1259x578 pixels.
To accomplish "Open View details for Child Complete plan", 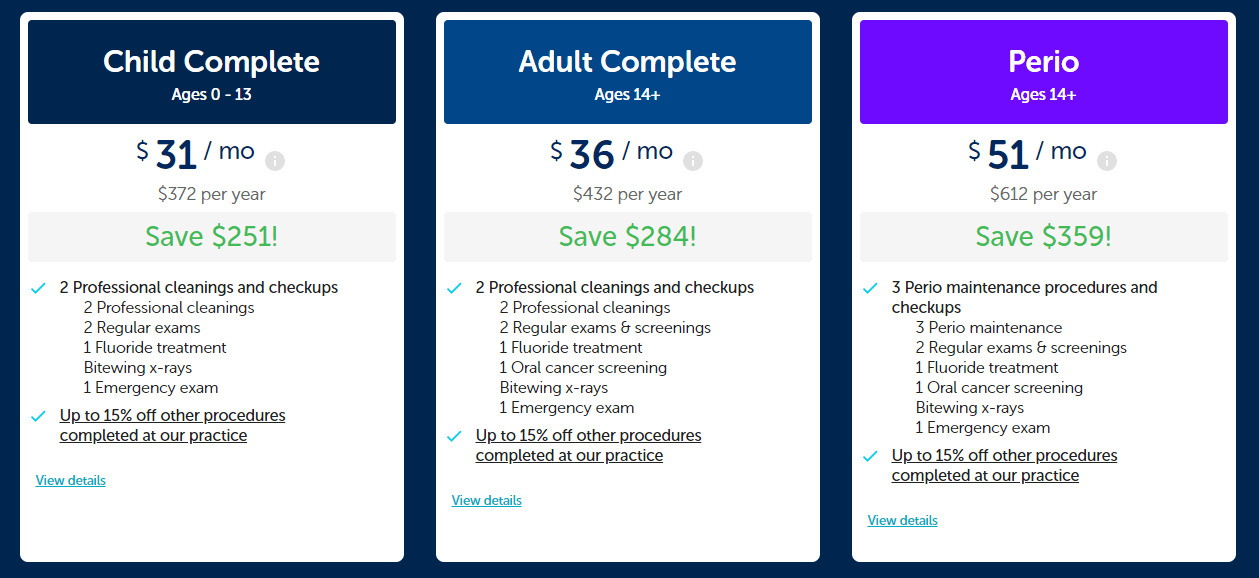I will pos(71,481).
